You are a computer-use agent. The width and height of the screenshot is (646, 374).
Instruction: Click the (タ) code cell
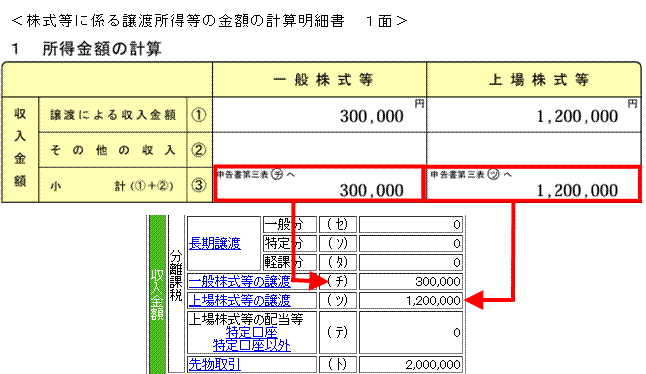click(337, 262)
